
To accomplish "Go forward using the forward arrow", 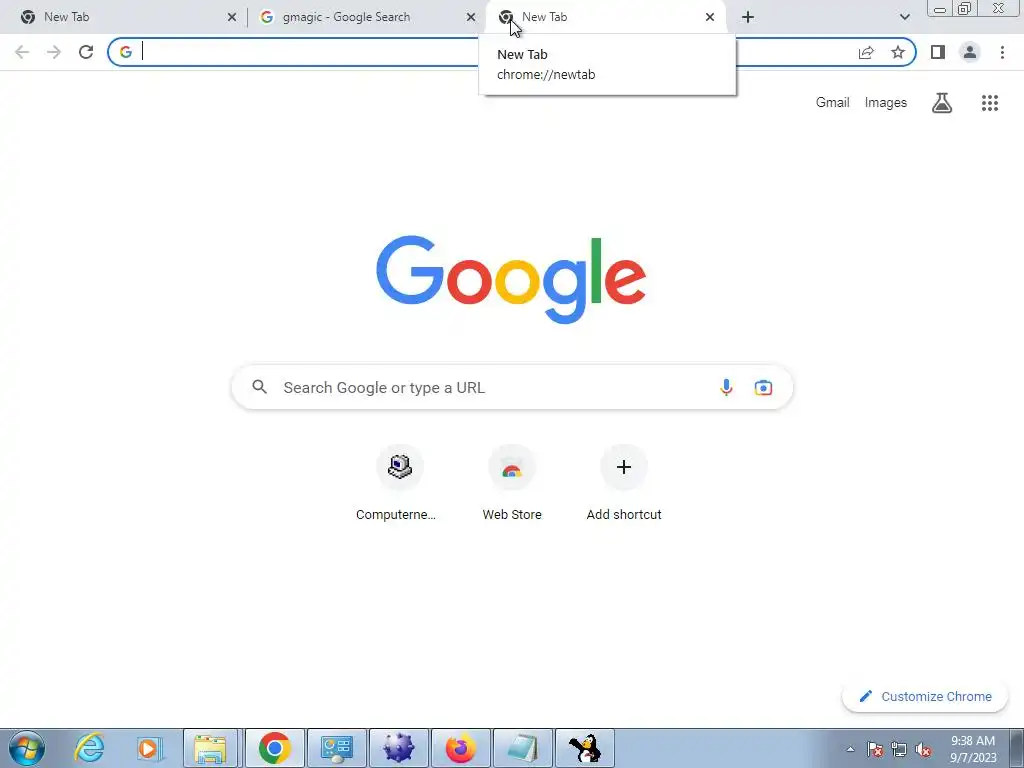I will pos(54,52).
